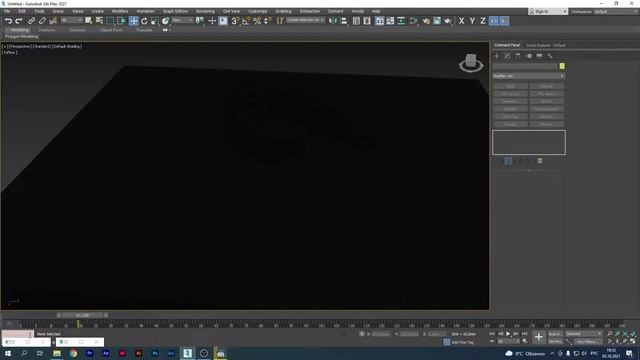This screenshot has width=640, height=360.
Task: Toggle Angle Snap on the toolbar
Action: (246, 21)
